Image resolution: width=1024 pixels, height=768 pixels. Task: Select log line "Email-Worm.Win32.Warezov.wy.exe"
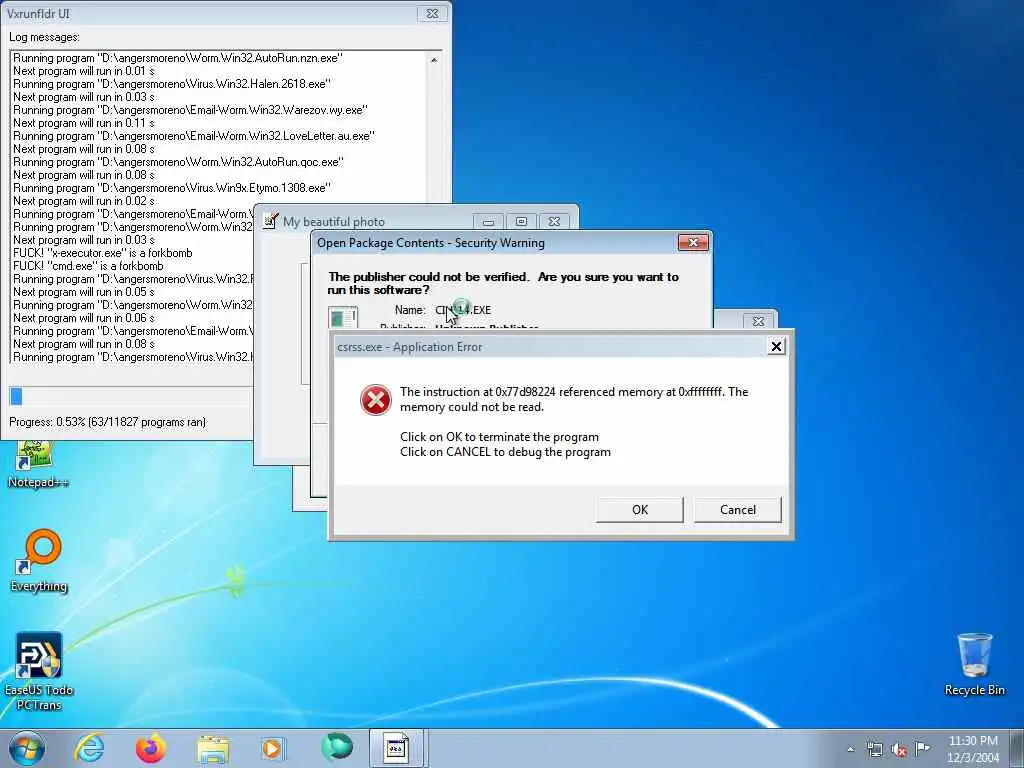pyautogui.click(x=190, y=110)
